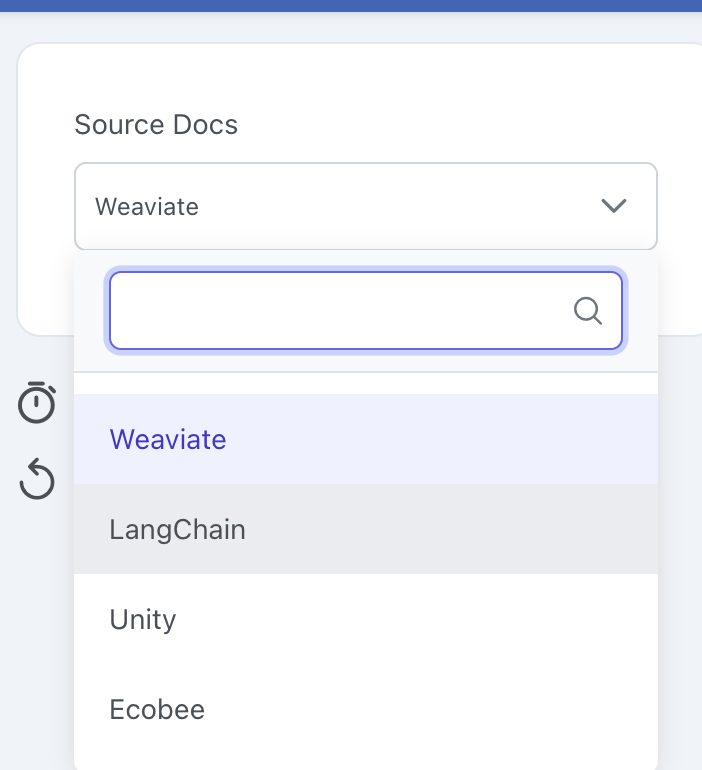The height and width of the screenshot is (770, 702).
Task: Click the Source Docs label
Action: (156, 124)
